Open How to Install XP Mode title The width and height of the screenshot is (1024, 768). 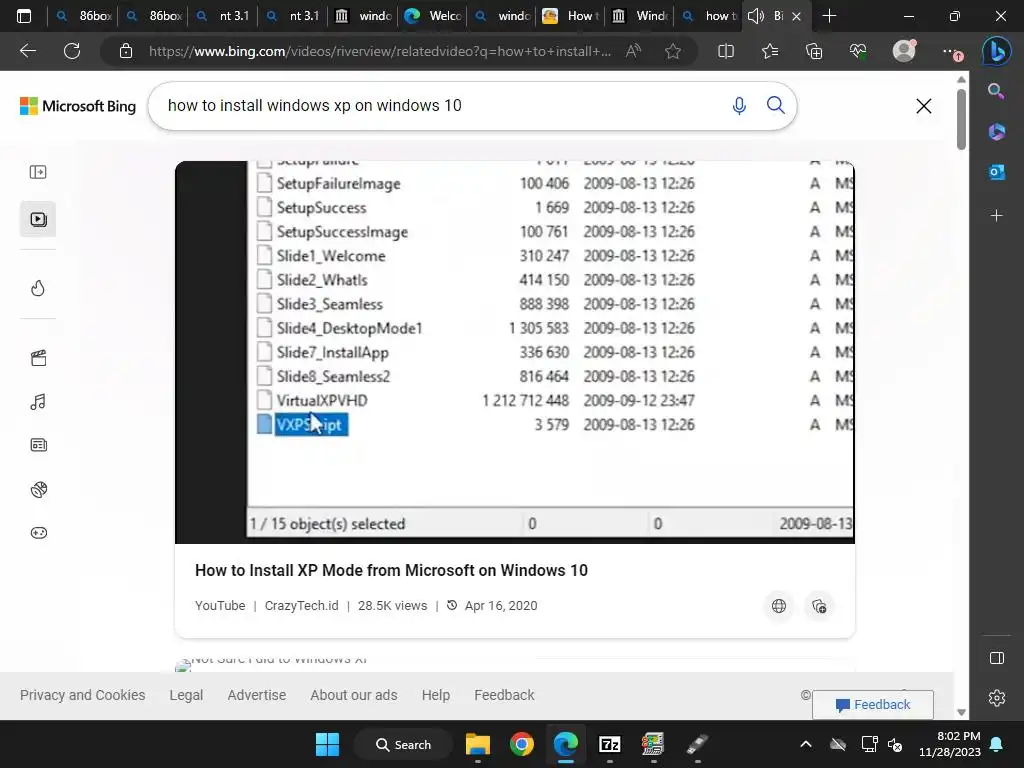[391, 570]
